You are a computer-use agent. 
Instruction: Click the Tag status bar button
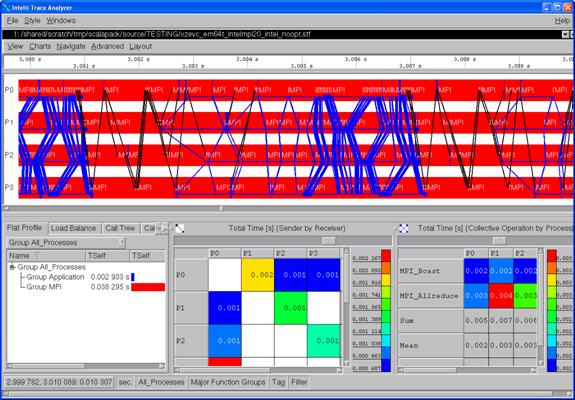[x=278, y=382]
